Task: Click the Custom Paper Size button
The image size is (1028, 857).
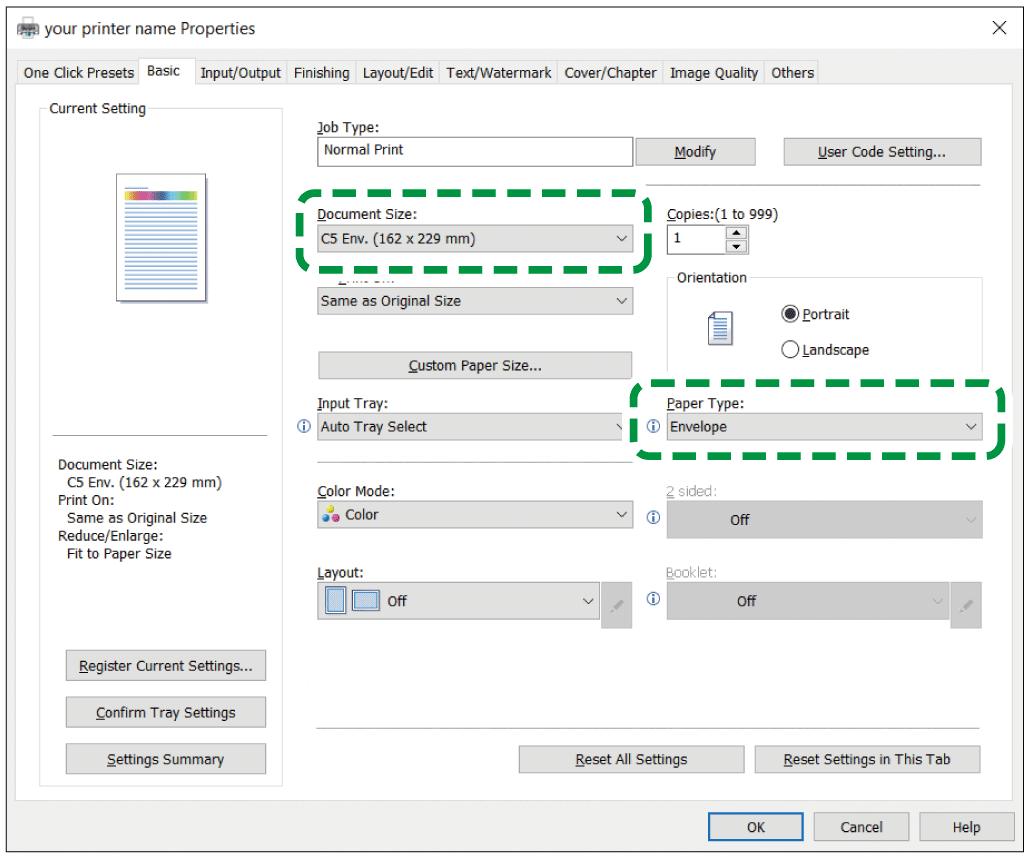Action: click(475, 366)
